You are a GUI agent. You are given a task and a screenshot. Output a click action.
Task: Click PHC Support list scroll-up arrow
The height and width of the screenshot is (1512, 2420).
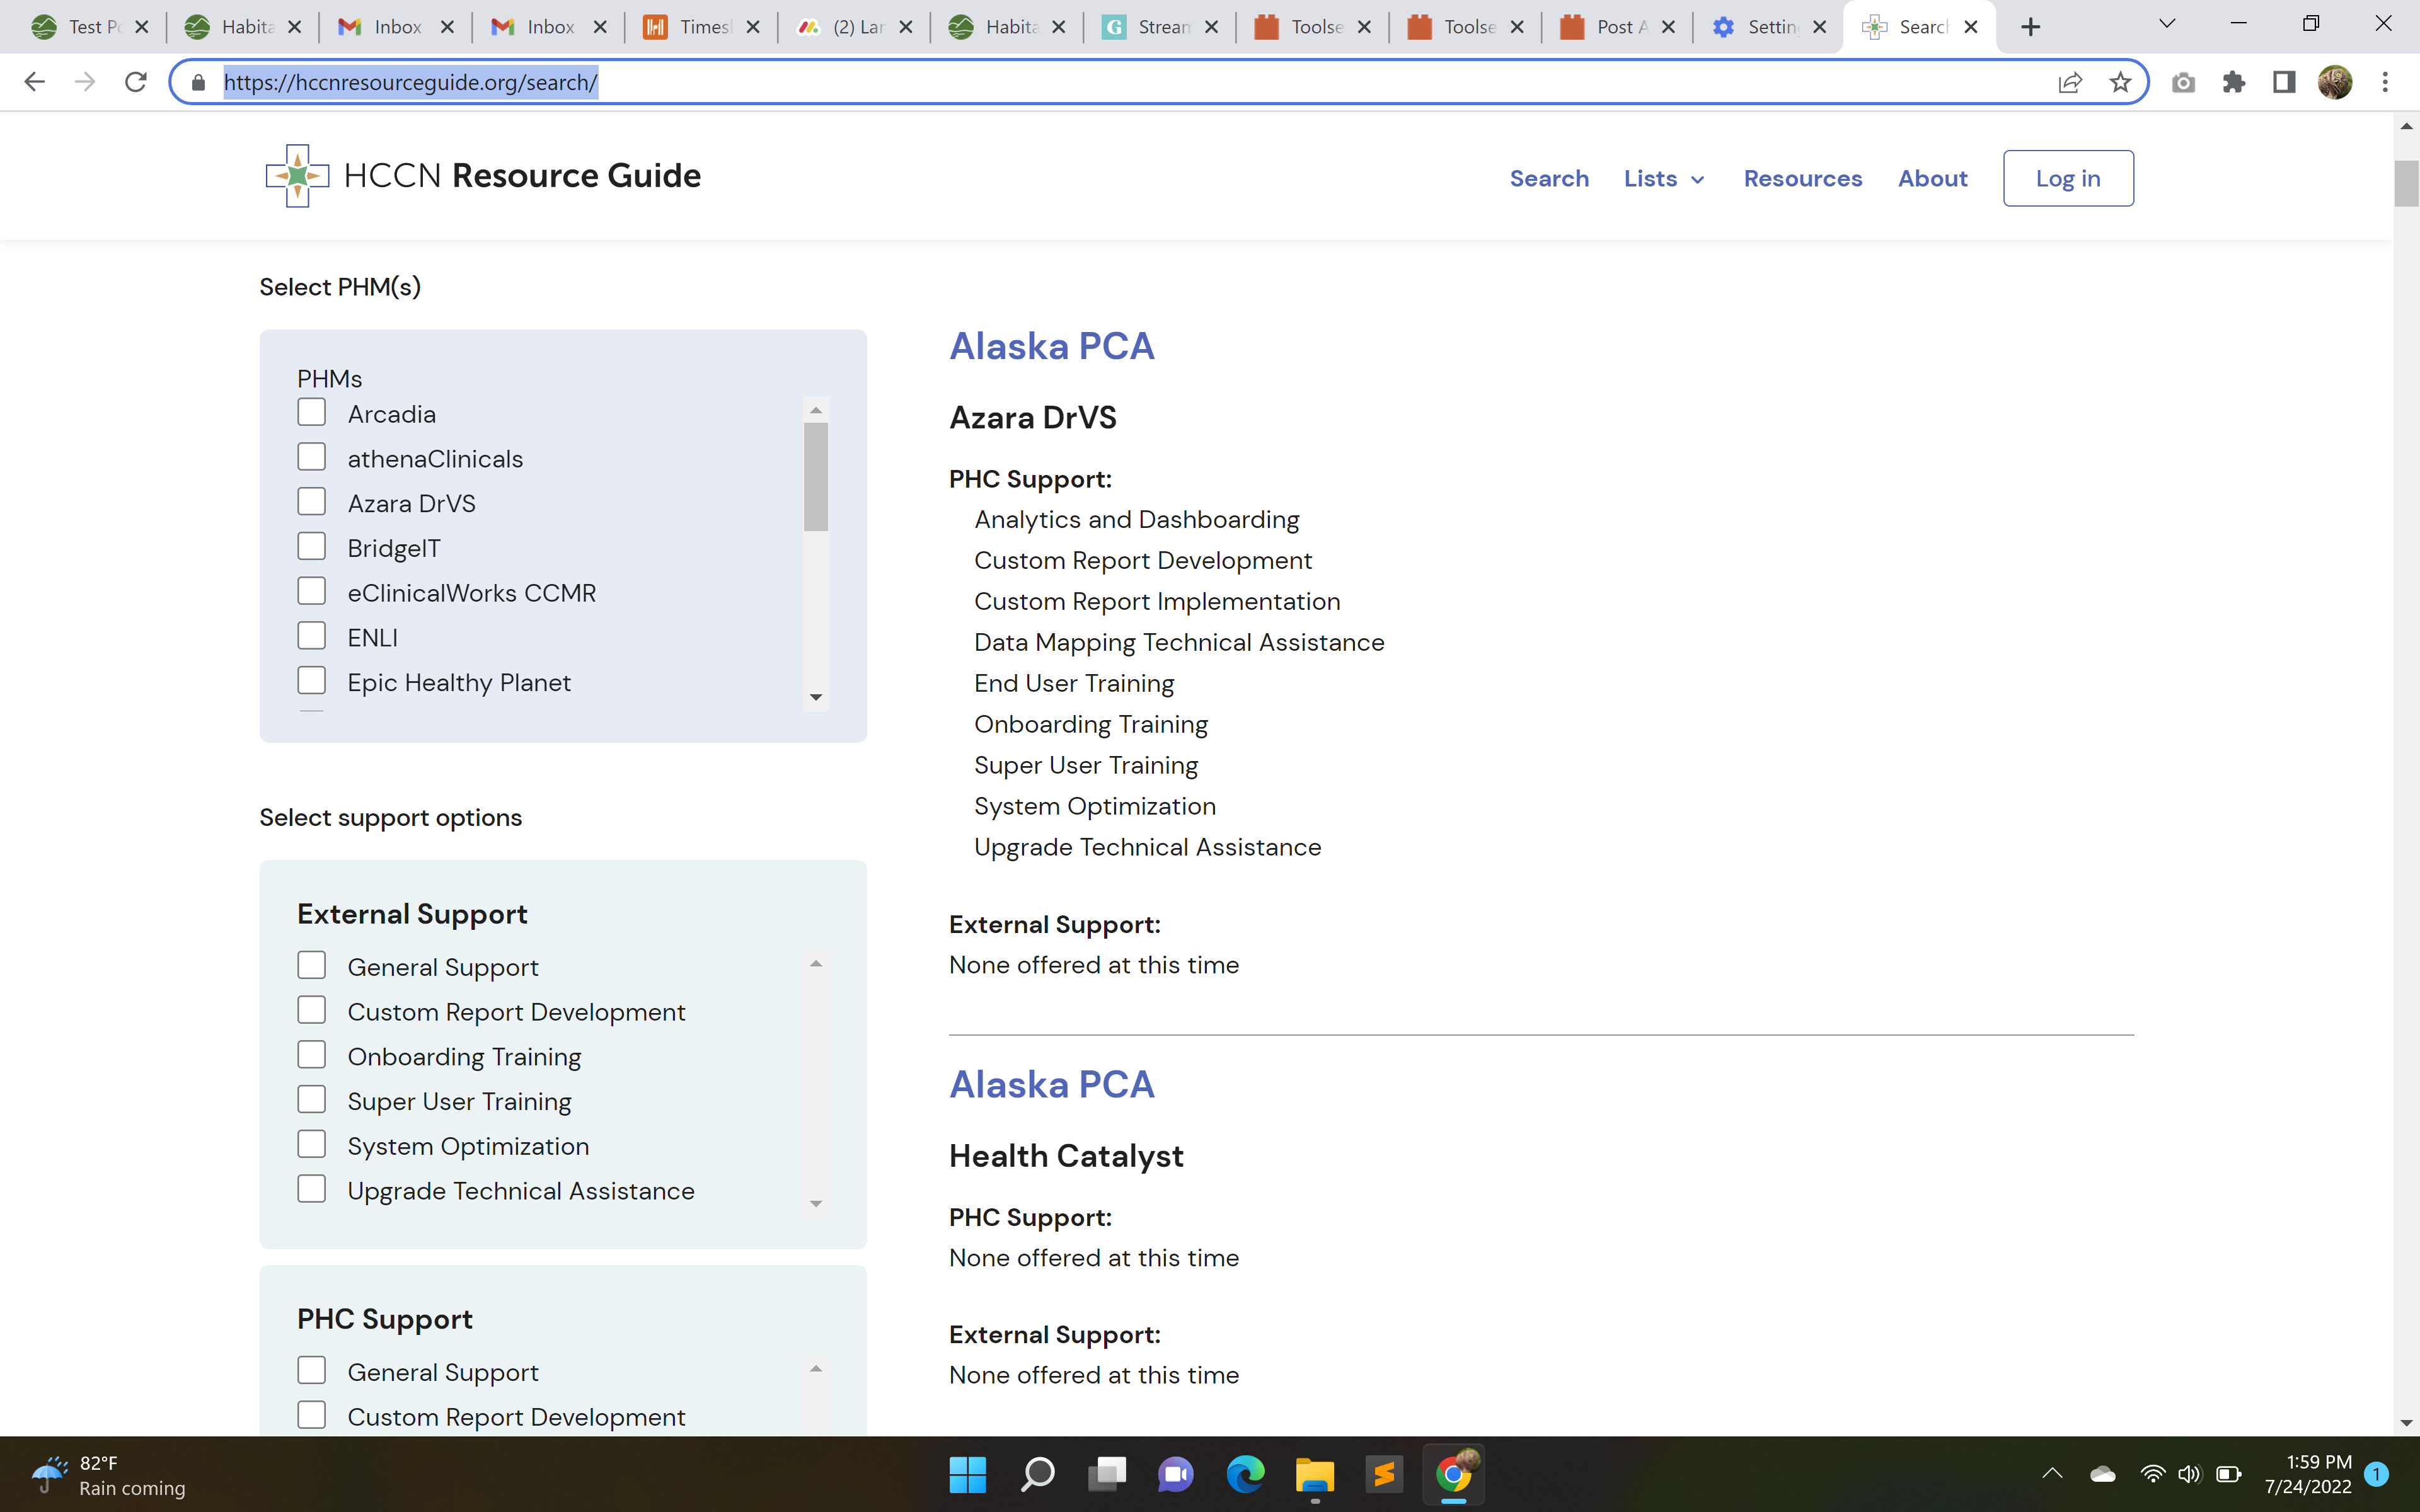816,1369
